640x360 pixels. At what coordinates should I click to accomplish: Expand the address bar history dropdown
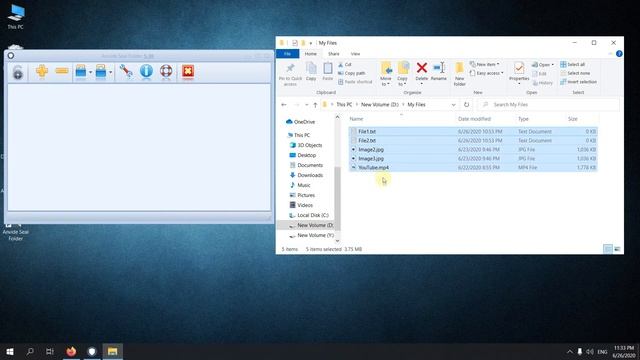tap(453, 105)
